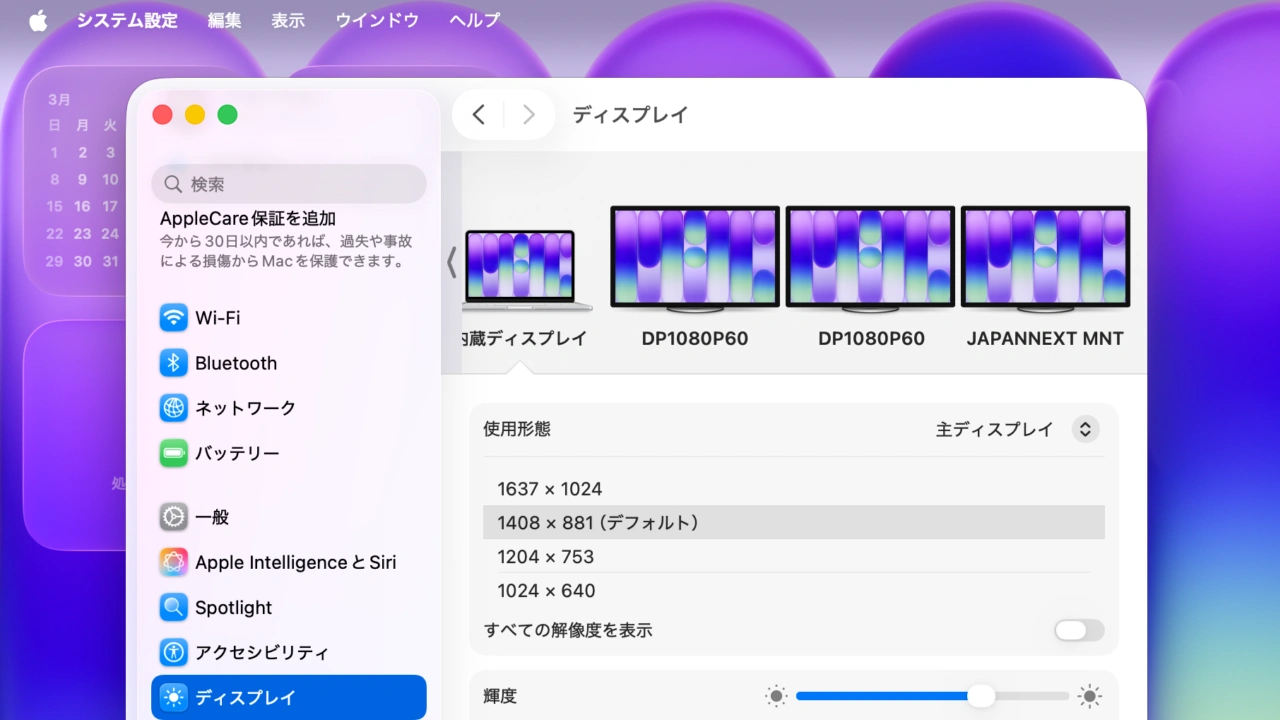Open Spotlight settings from sidebar
1280x720 pixels.
point(173,607)
